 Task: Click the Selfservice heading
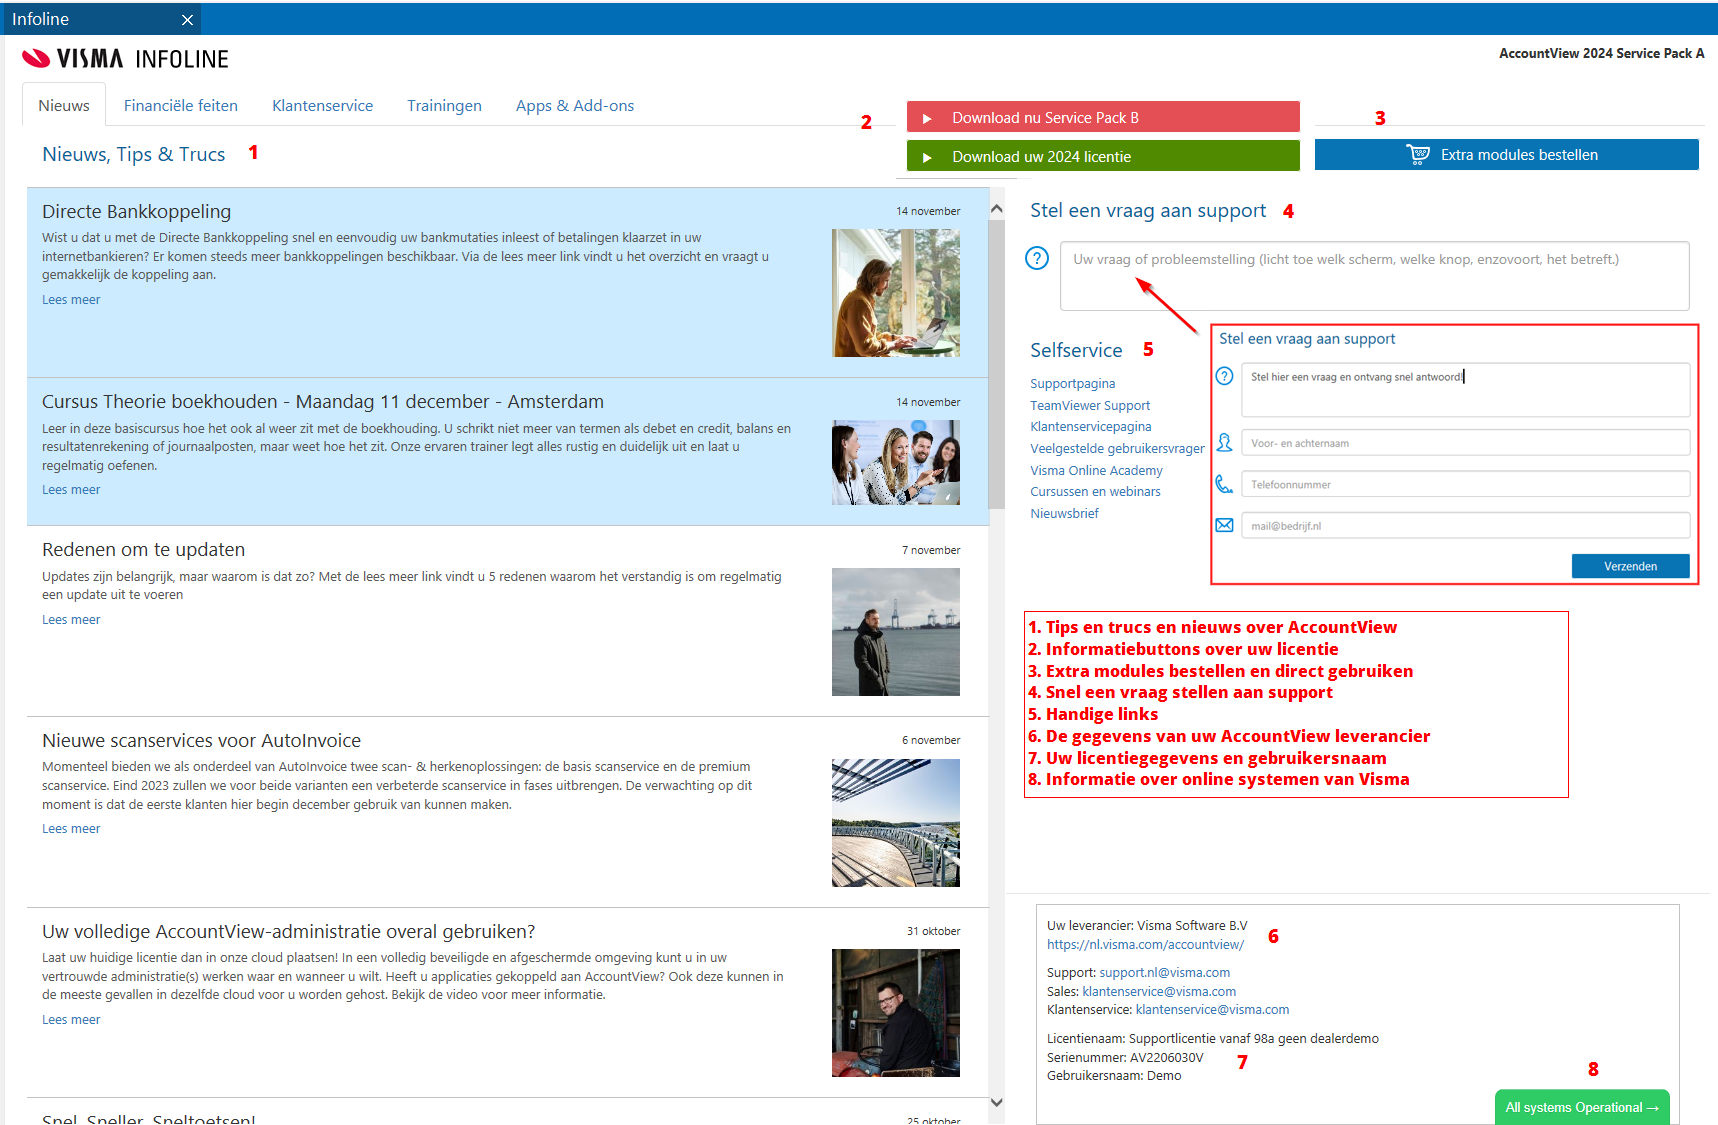1076,350
